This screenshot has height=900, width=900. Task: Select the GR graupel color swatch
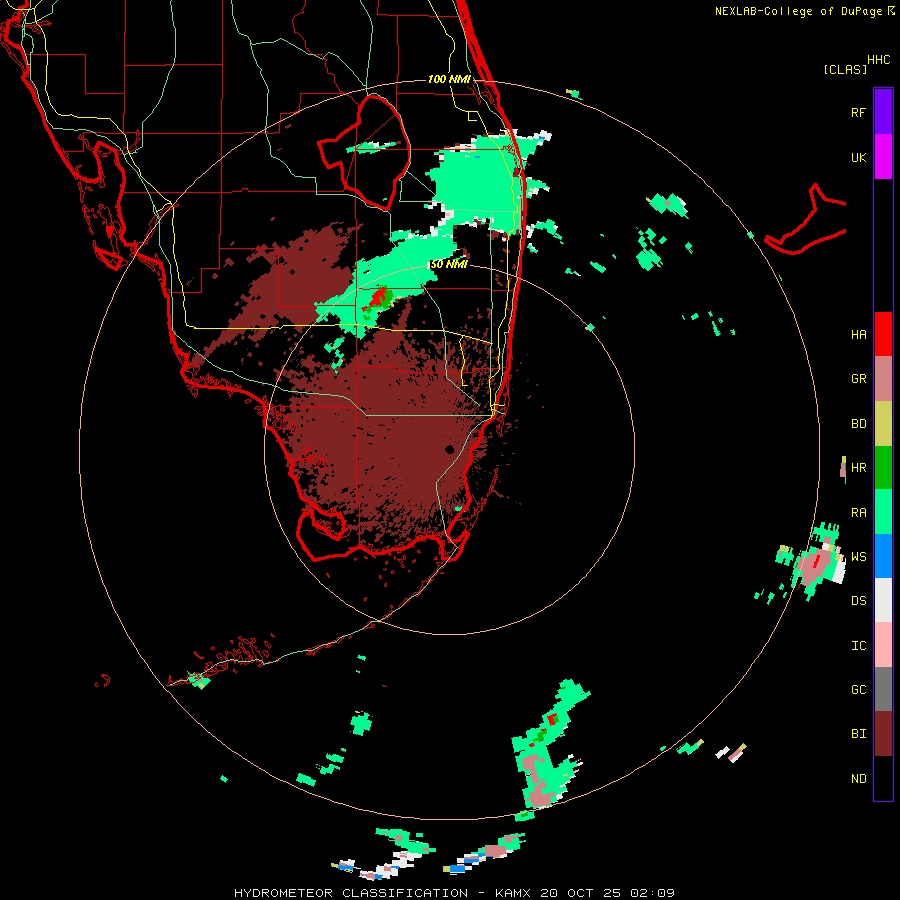tap(883, 379)
